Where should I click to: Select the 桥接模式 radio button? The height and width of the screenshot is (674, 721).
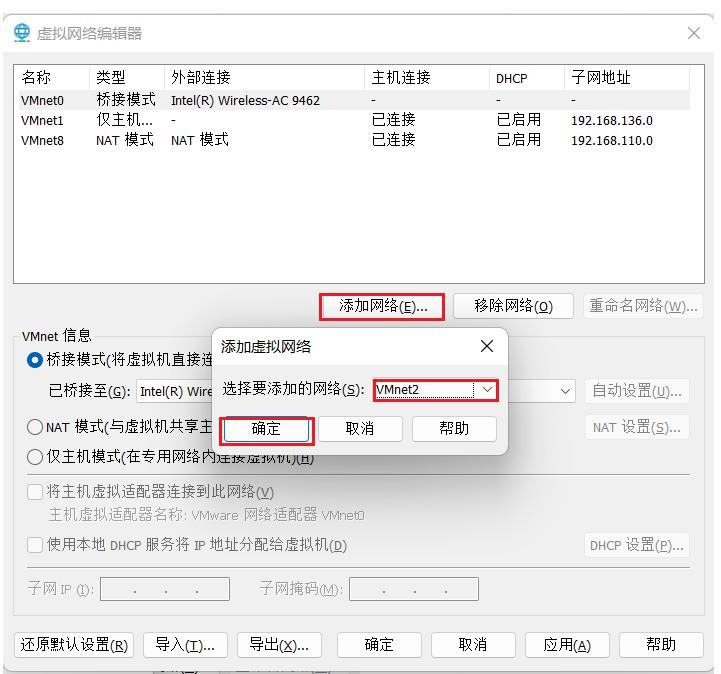(x=35, y=360)
